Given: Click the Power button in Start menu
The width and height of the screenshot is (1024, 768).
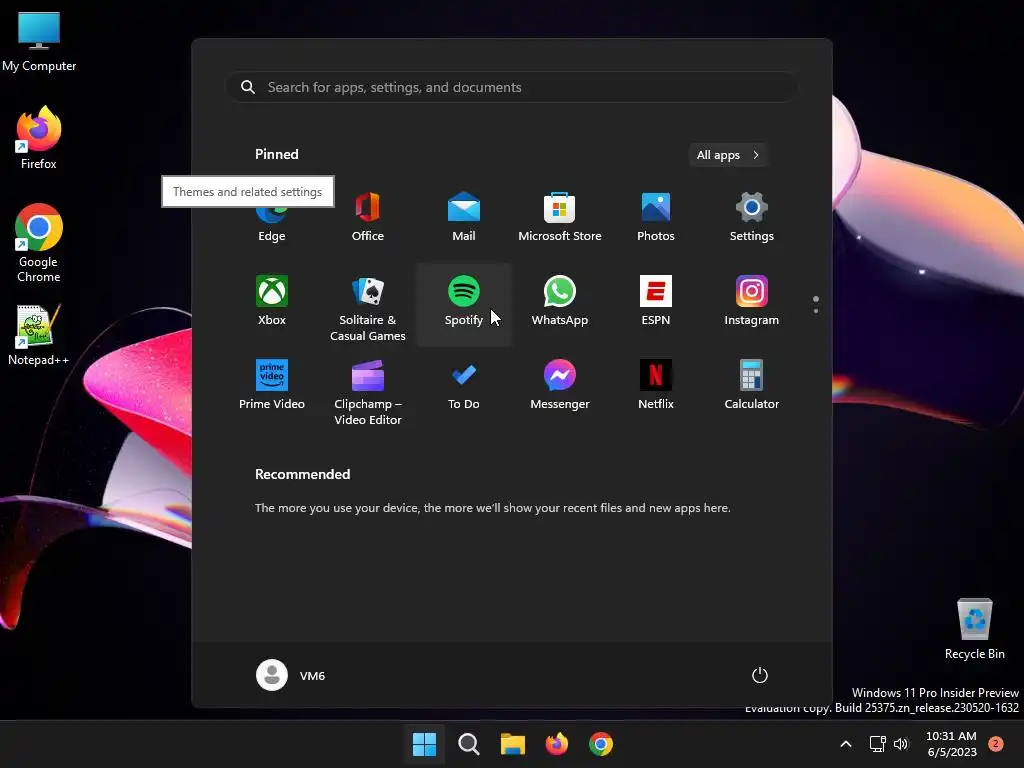Looking at the screenshot, I should 760,675.
